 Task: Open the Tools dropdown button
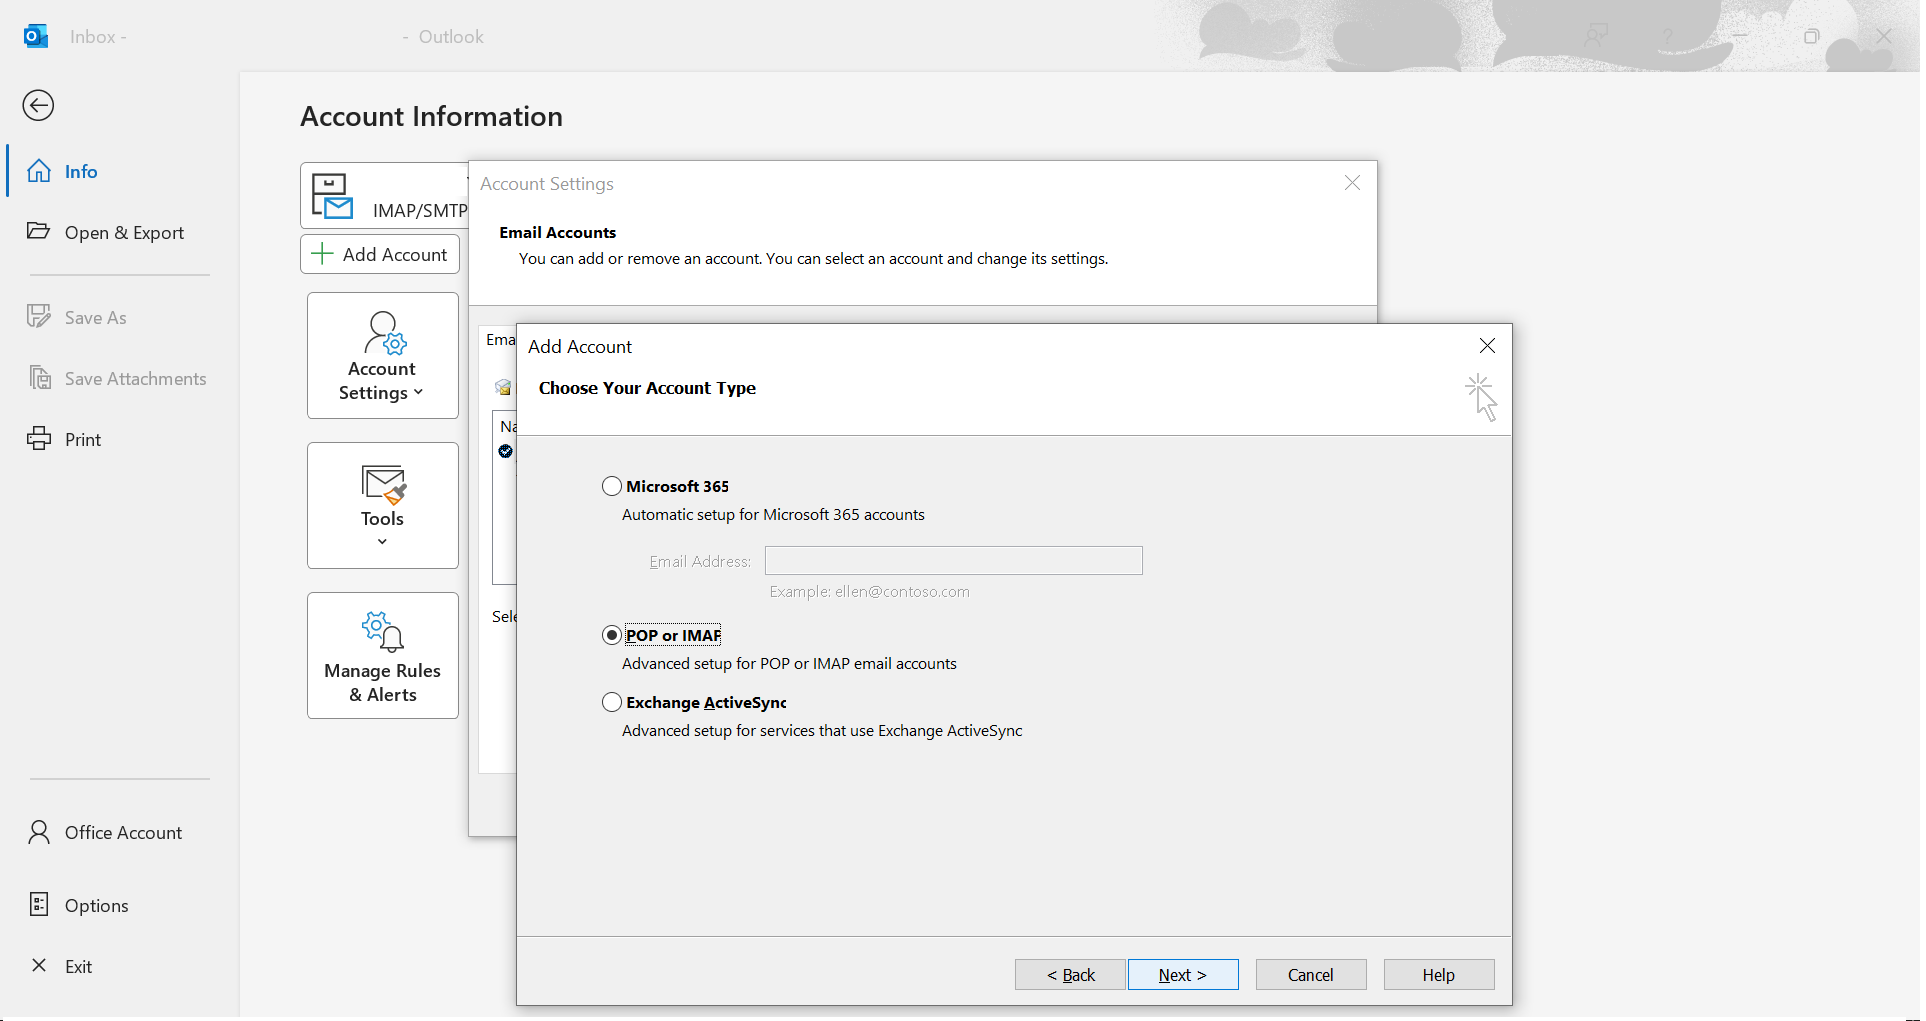pos(383,506)
